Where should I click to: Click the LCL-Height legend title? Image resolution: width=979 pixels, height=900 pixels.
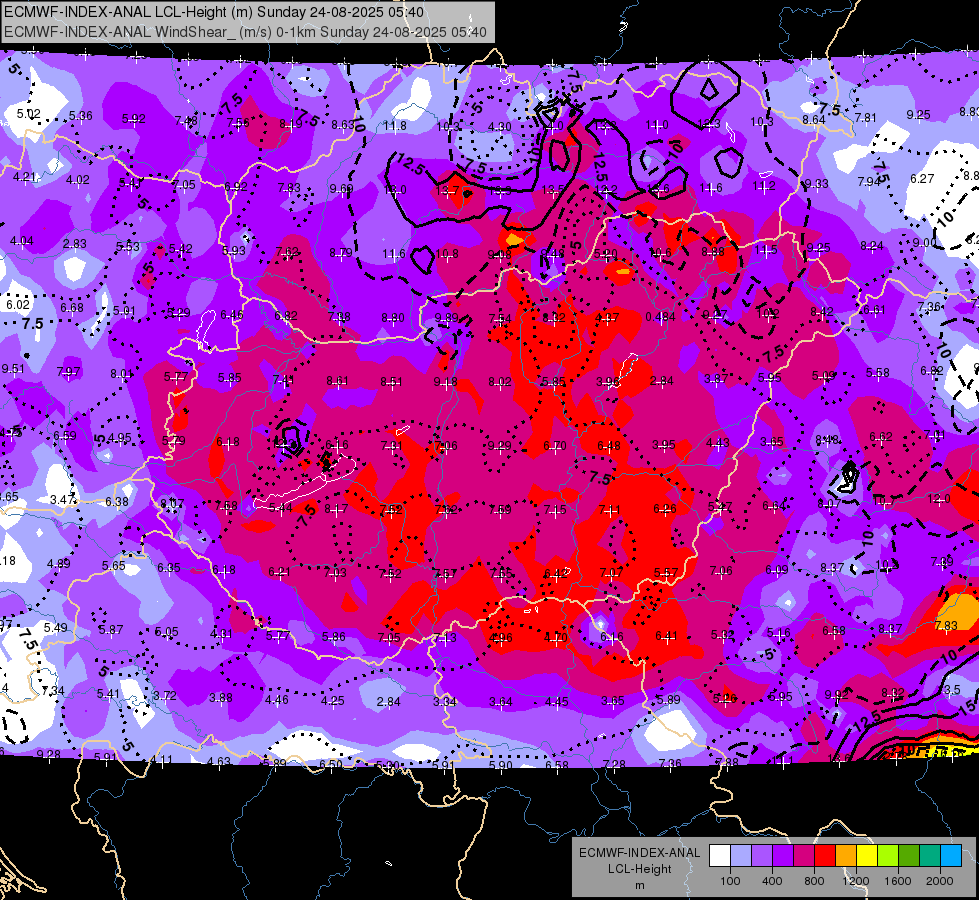(639, 869)
